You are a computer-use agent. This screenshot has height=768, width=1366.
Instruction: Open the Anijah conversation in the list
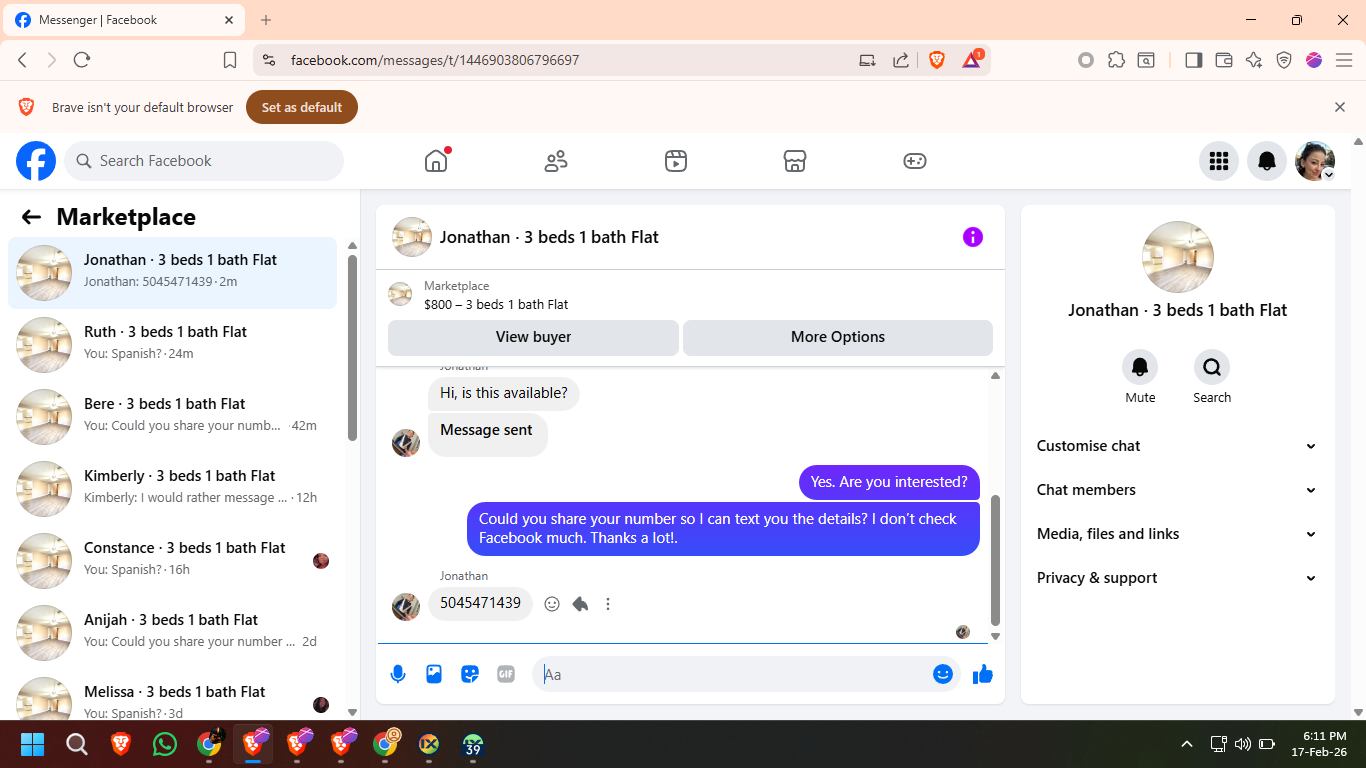click(173, 633)
